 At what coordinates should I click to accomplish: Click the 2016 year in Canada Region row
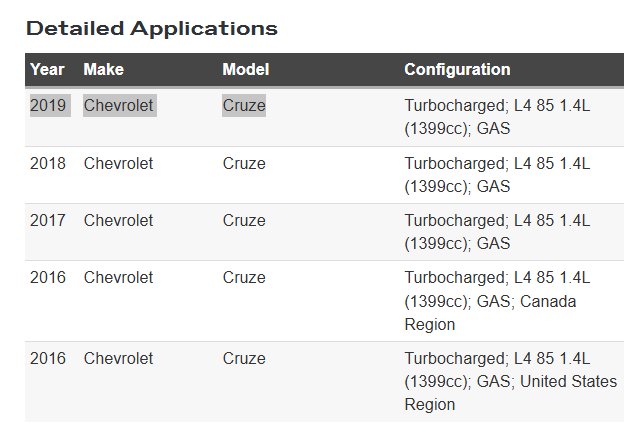(47, 277)
